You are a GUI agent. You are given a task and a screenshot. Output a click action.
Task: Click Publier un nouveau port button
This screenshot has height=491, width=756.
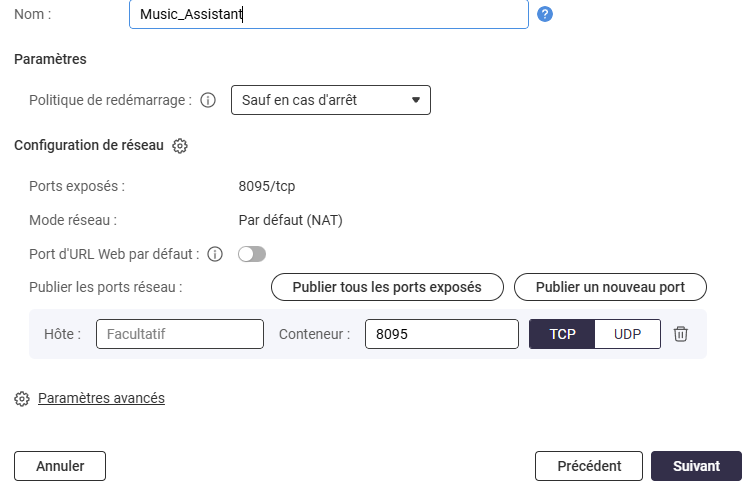(x=610, y=287)
